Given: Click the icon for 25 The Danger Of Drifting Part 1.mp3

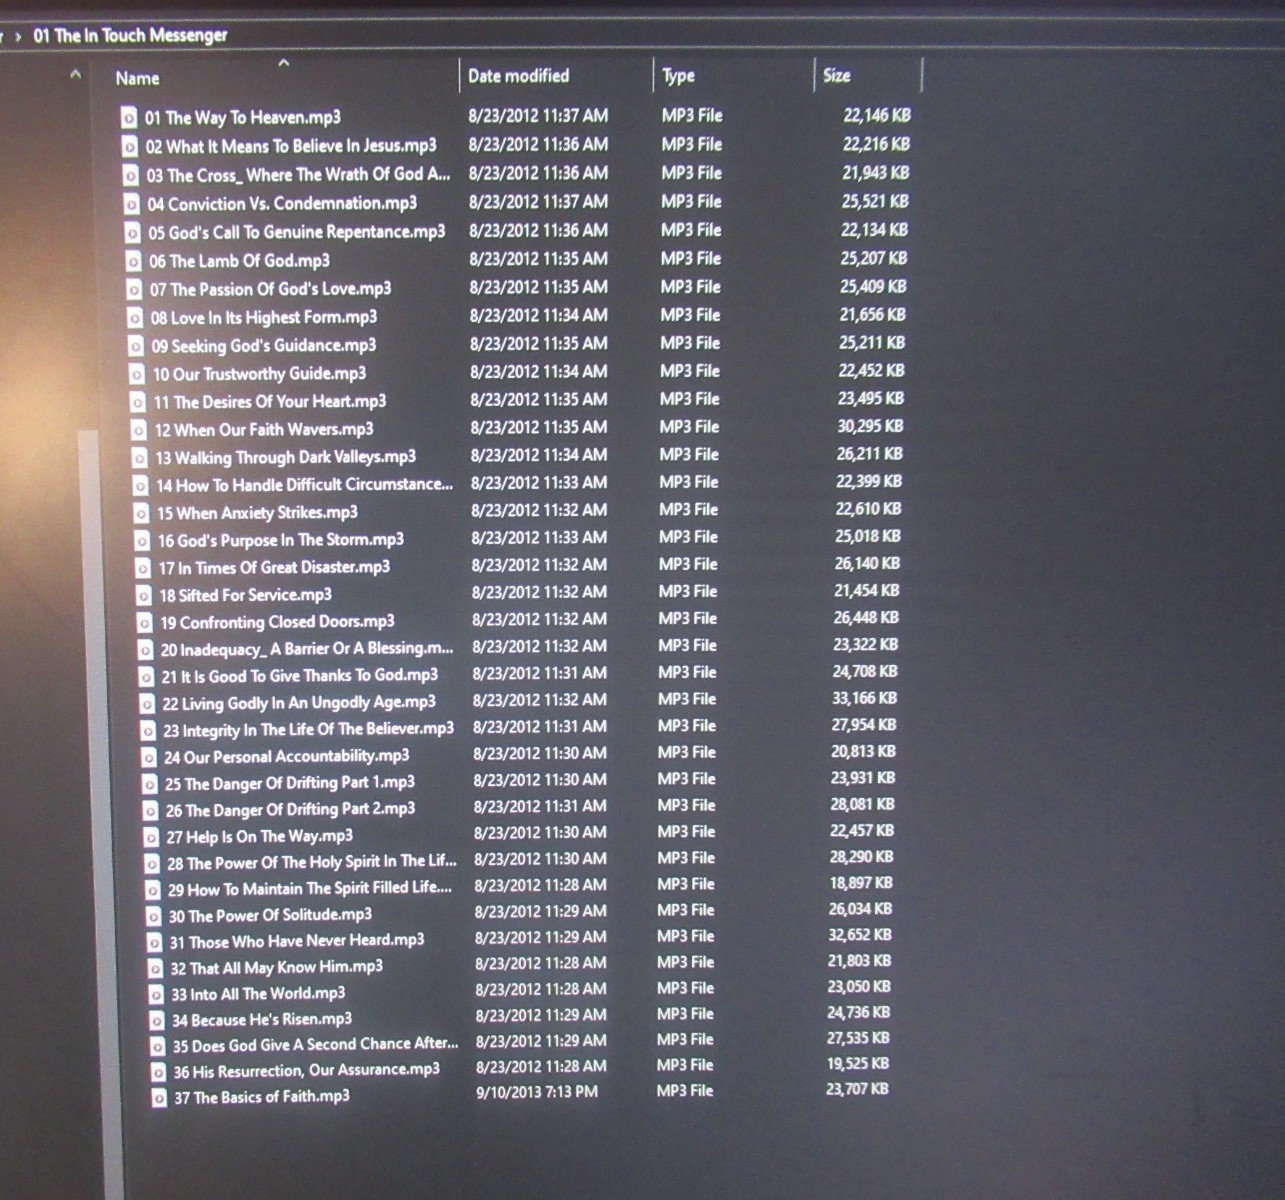Looking at the screenshot, I should pyautogui.click(x=149, y=784).
